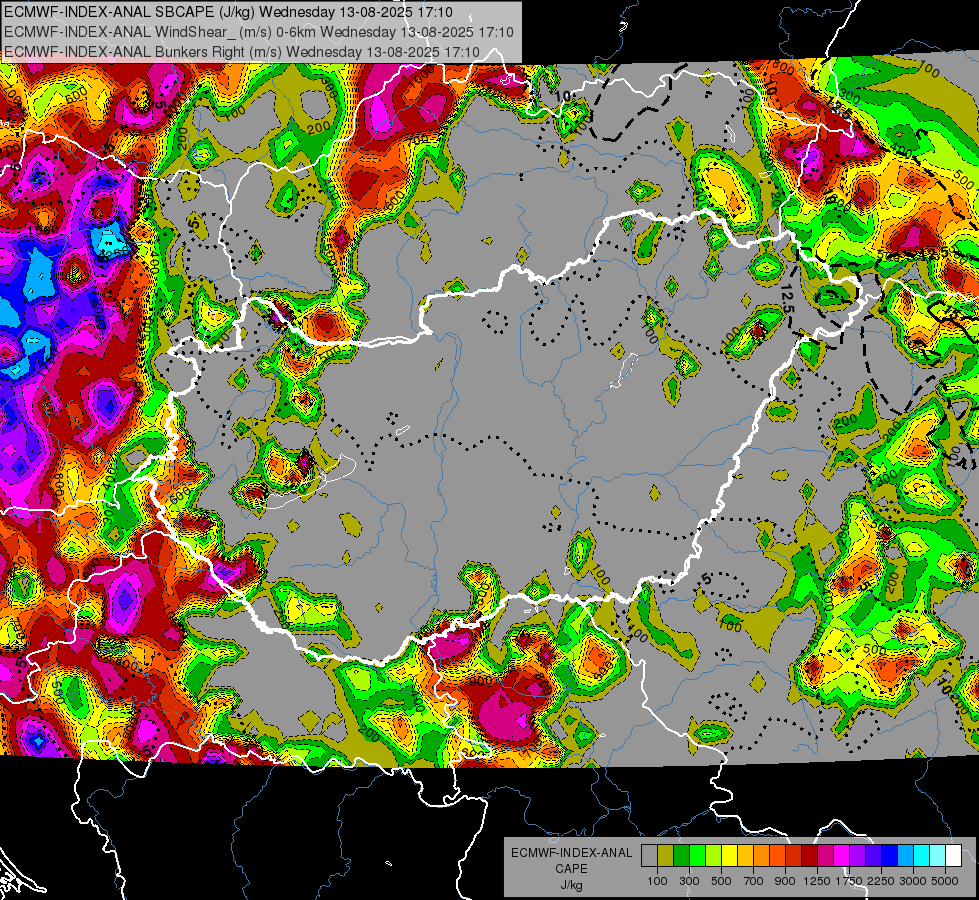Select the orange swatch after 700
The image size is (979, 900).
(761, 856)
